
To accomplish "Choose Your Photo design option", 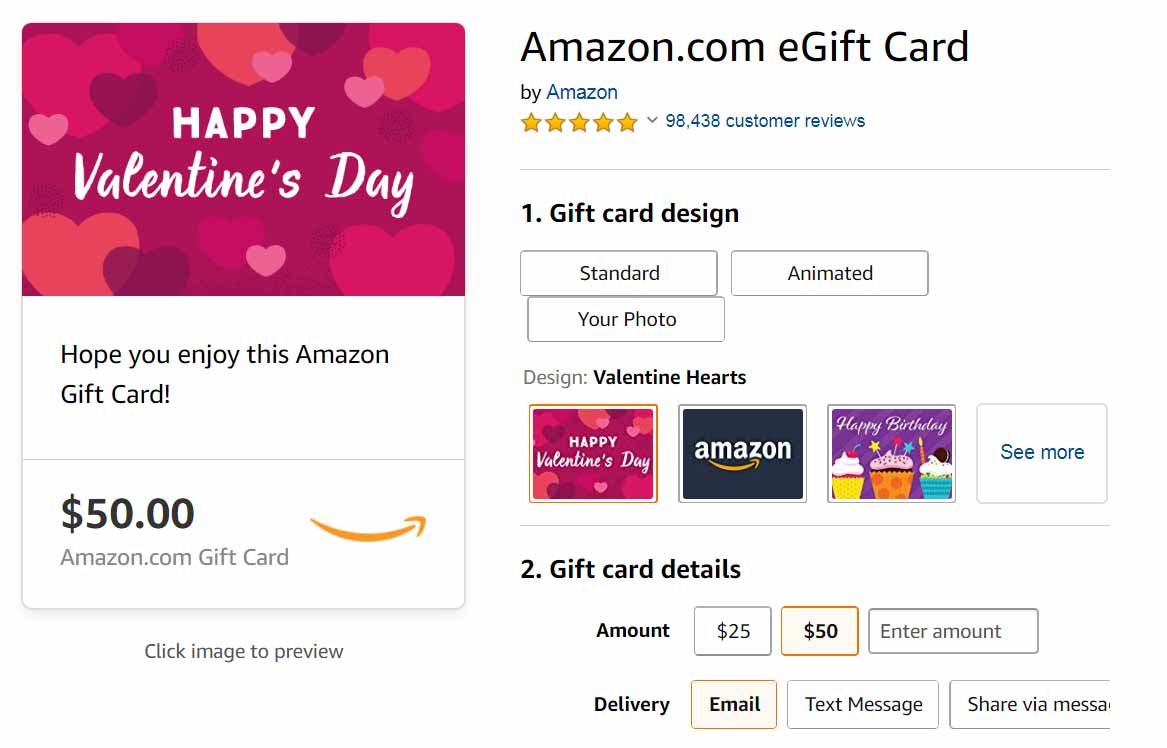I will click(624, 318).
